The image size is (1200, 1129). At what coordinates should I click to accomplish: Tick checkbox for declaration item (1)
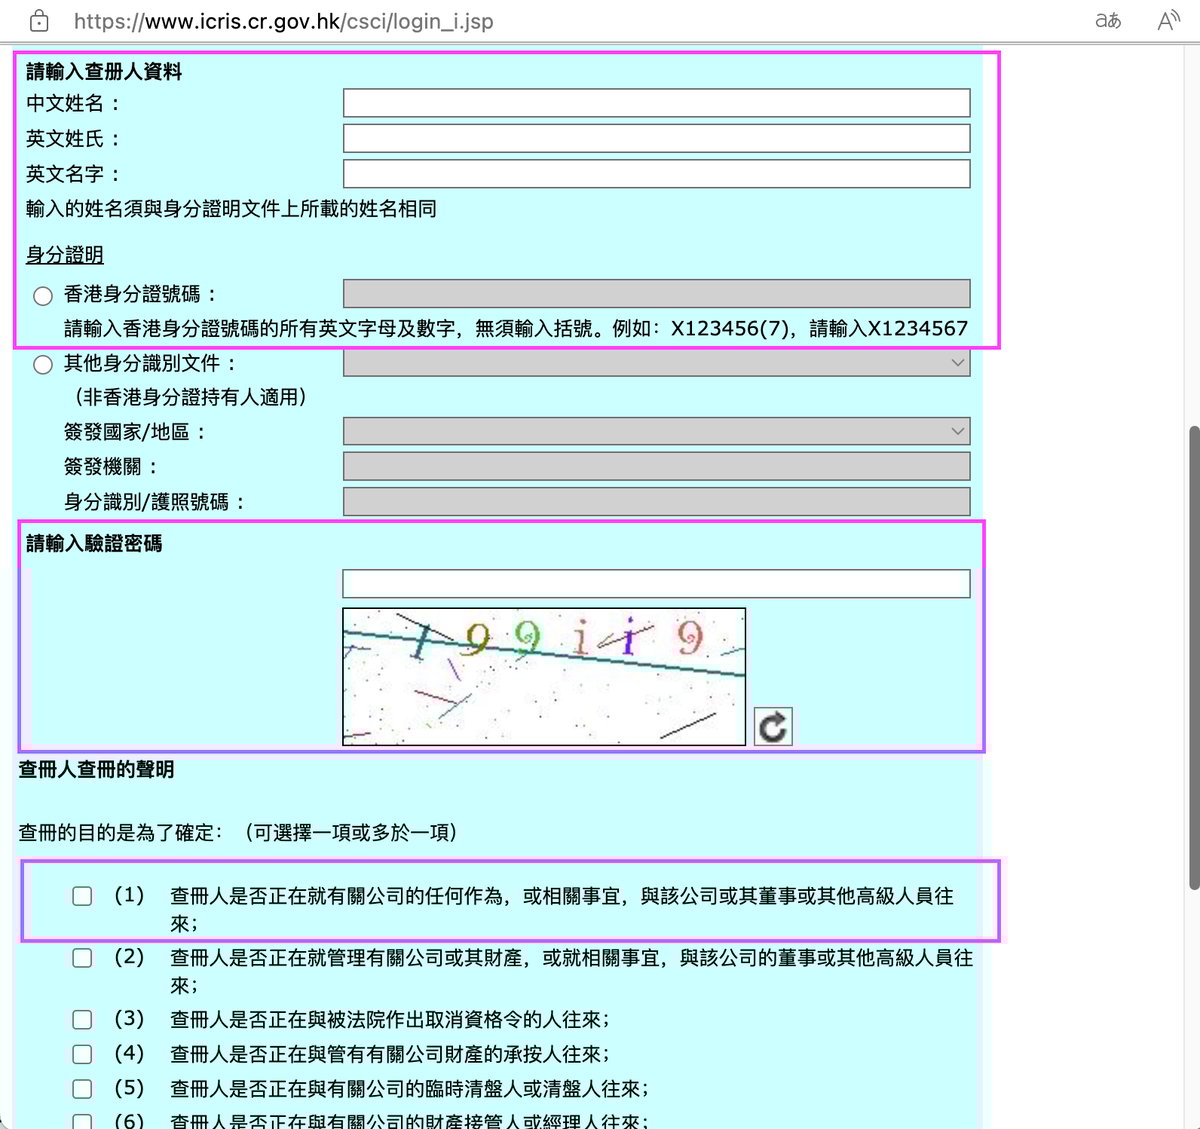point(82,896)
